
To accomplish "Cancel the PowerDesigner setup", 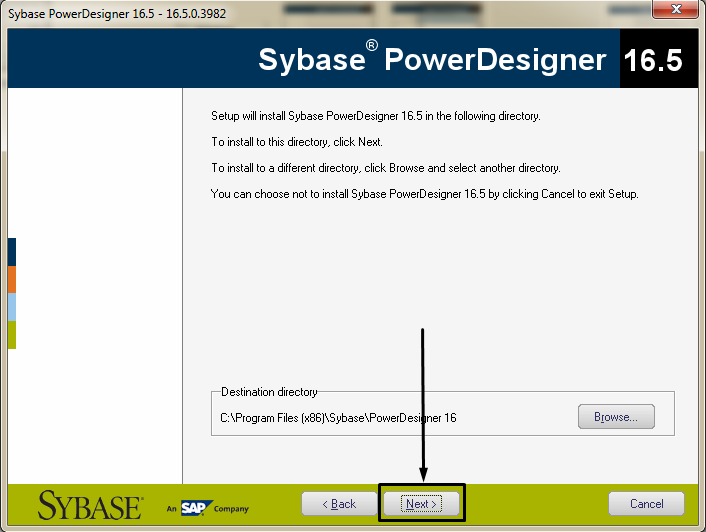I will tap(646, 503).
